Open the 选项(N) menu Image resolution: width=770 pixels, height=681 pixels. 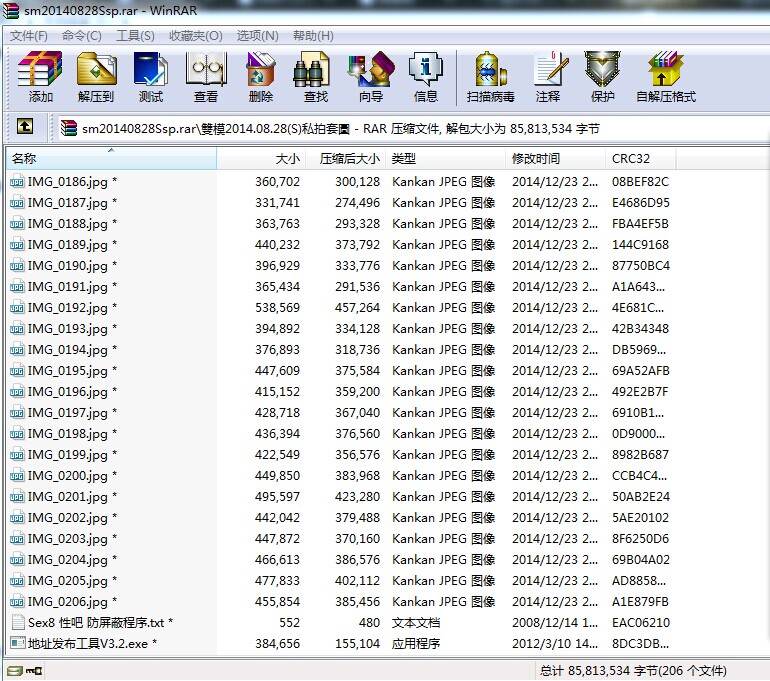(257, 36)
